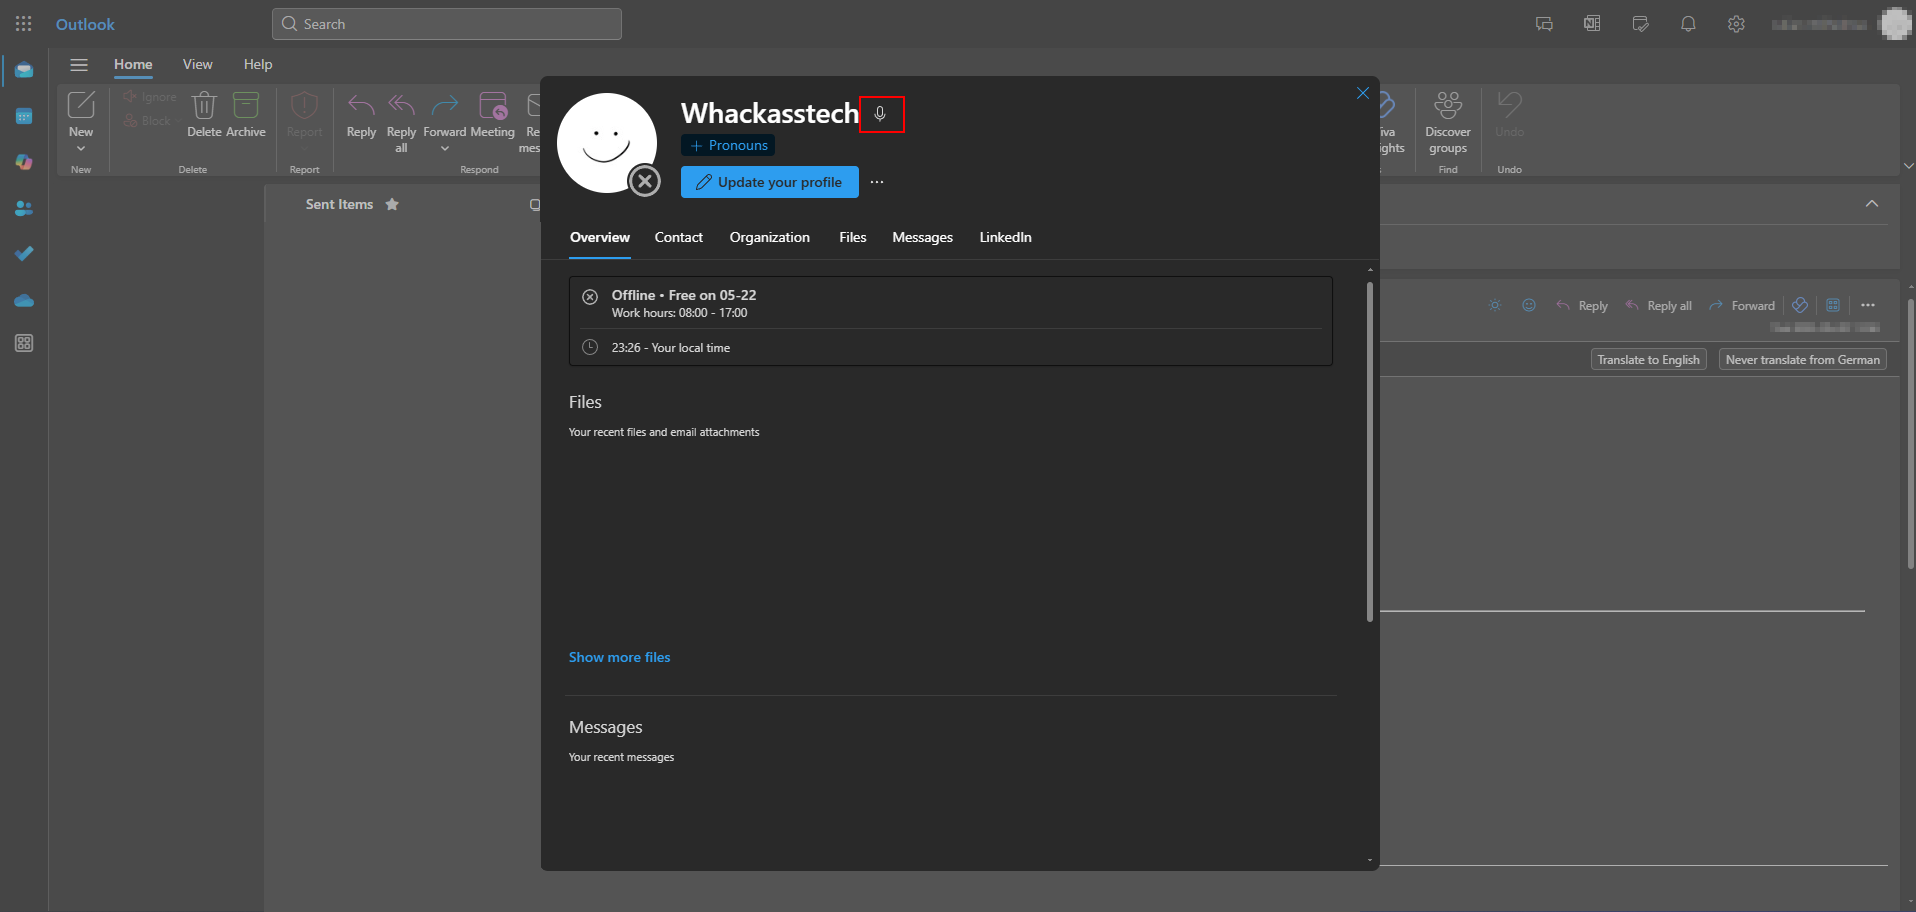Image resolution: width=1916 pixels, height=912 pixels.
Task: Click the profile card vertical scrollbar
Action: 1370,451
